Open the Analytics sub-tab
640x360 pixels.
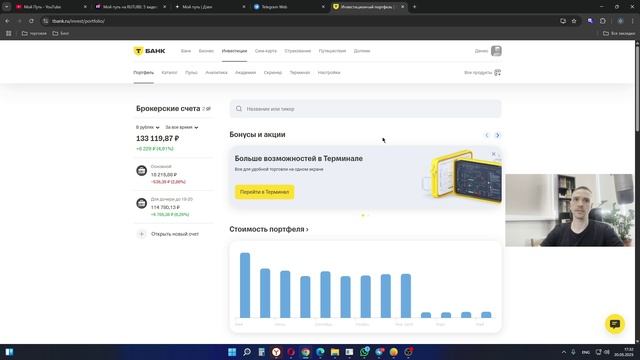click(216, 73)
